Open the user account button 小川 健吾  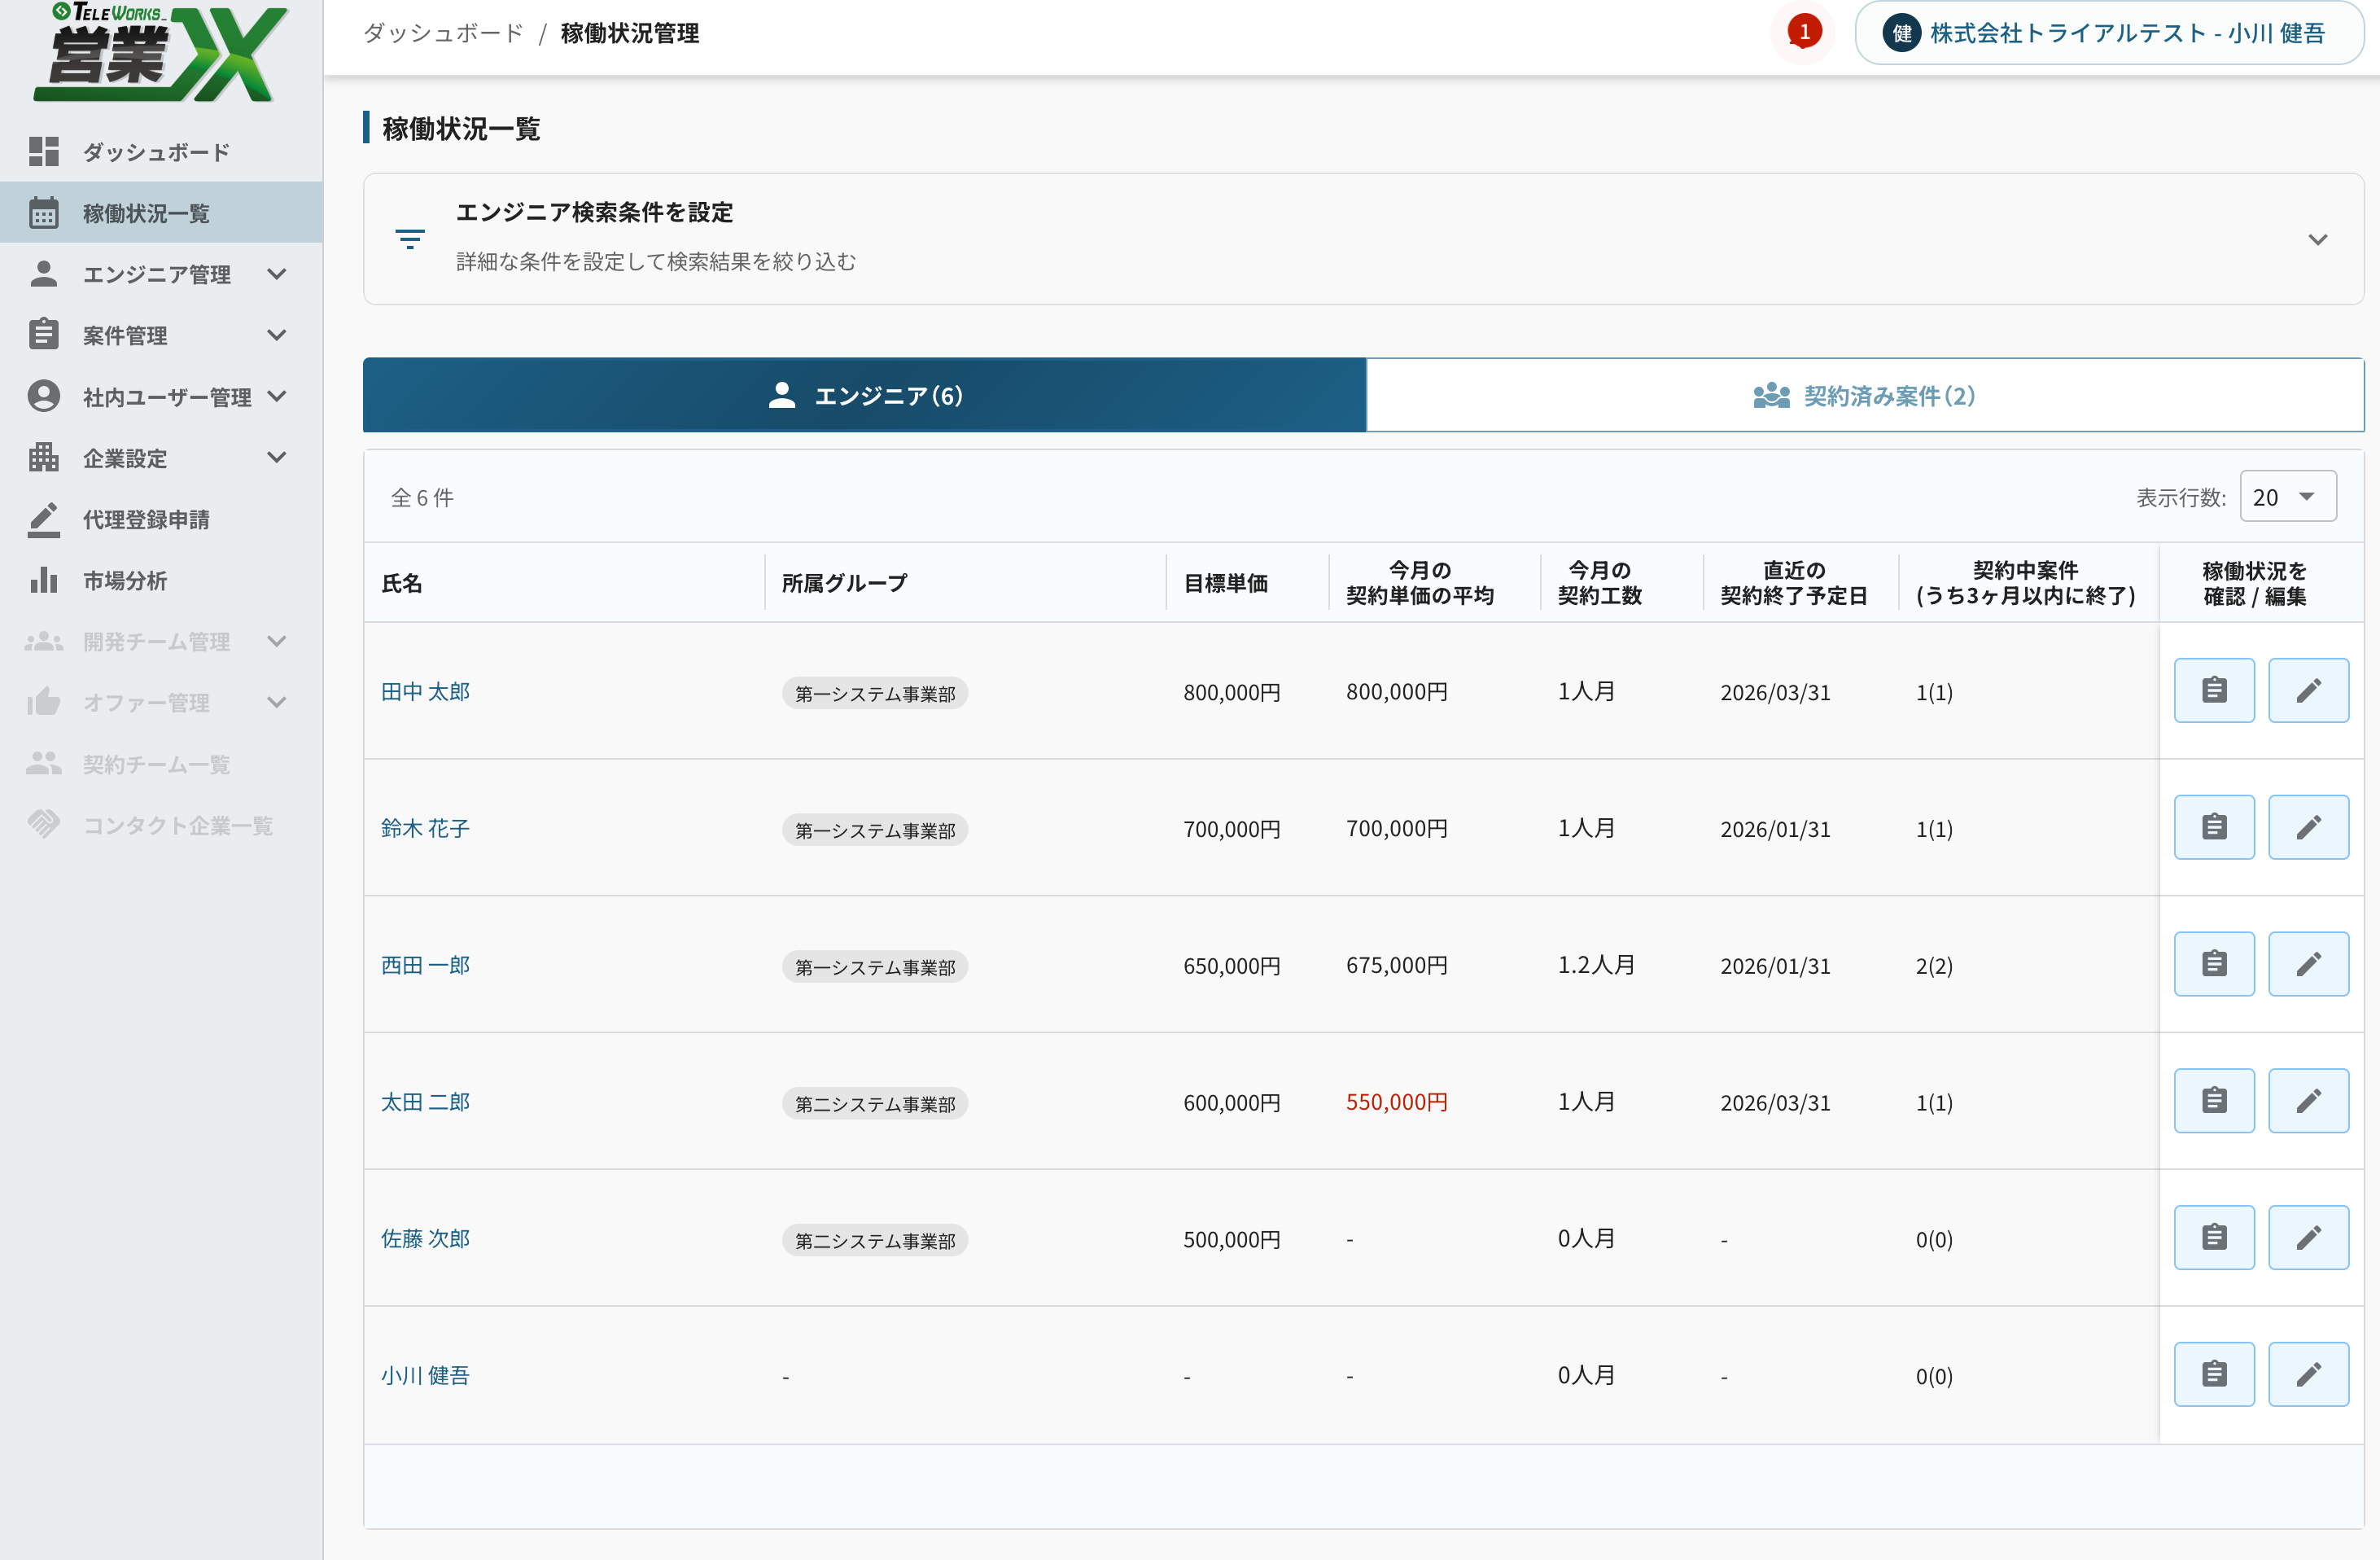(x=2108, y=33)
